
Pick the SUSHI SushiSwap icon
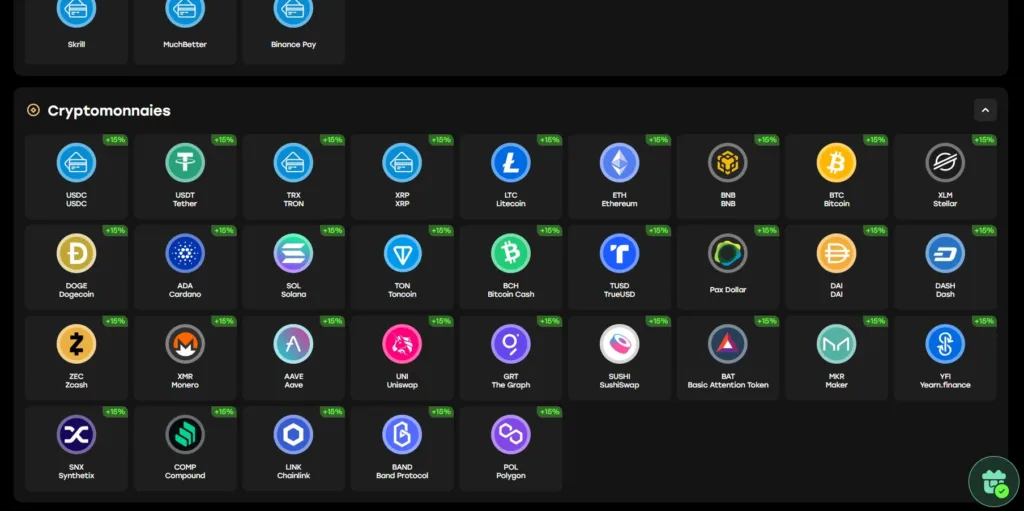pos(619,344)
